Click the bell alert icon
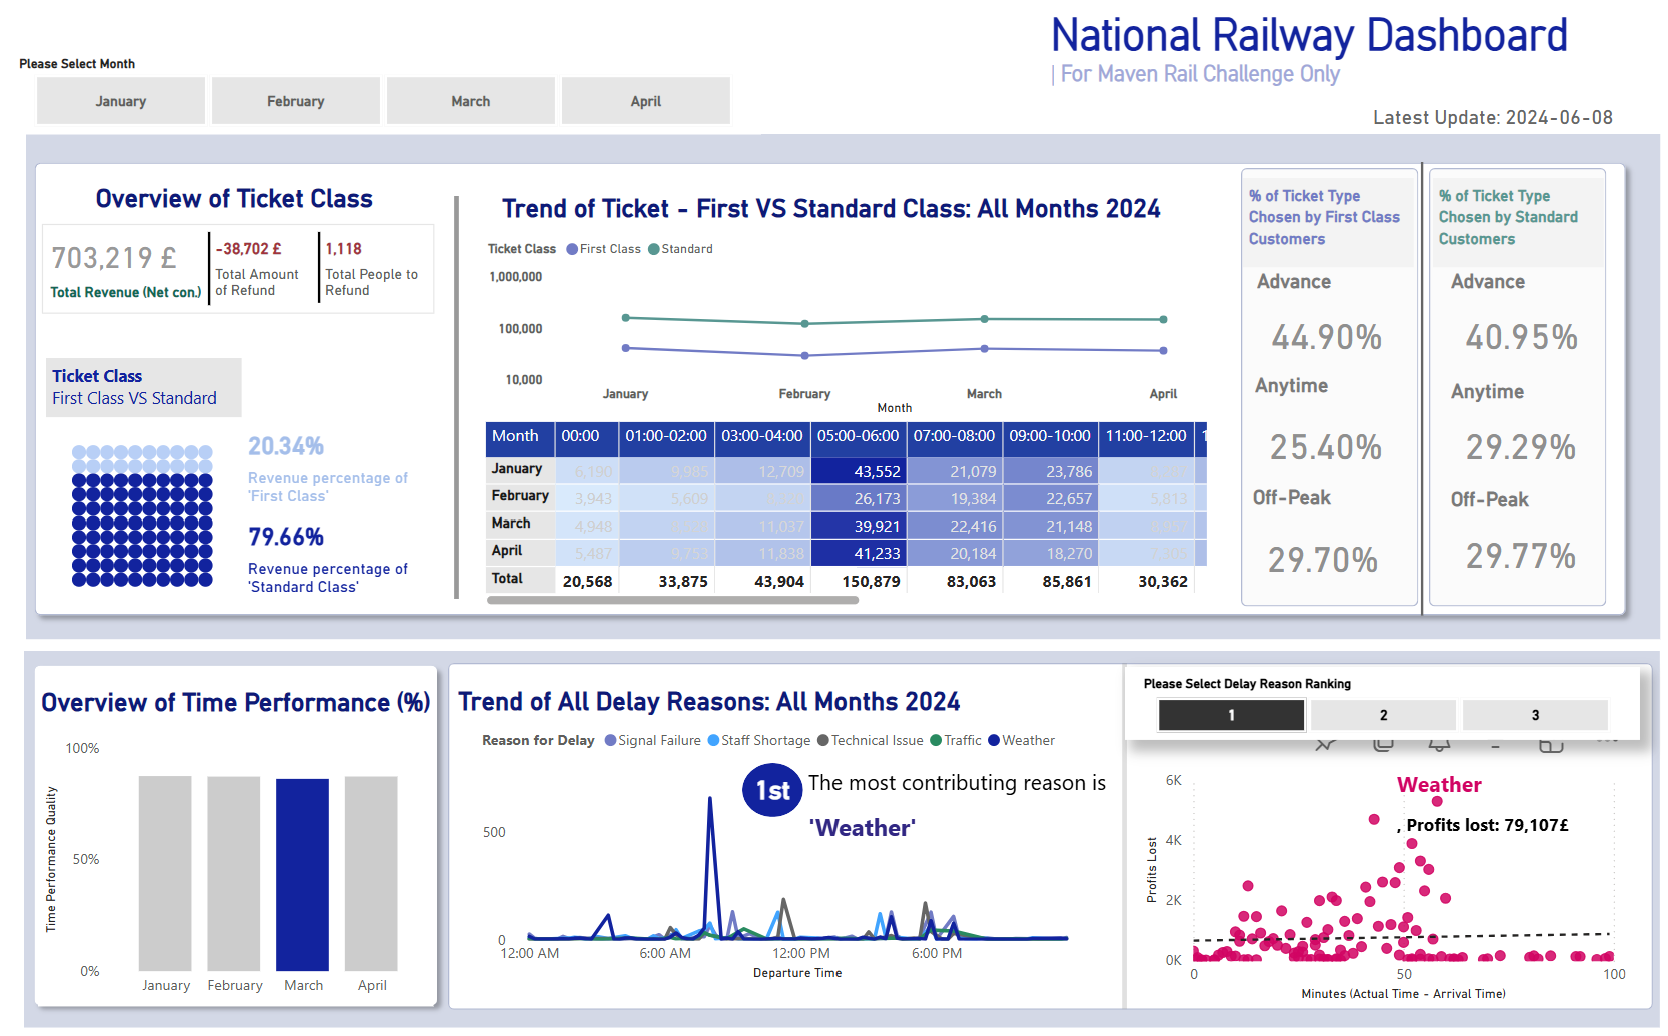This screenshot has width=1668, height=1036. coord(1439,744)
